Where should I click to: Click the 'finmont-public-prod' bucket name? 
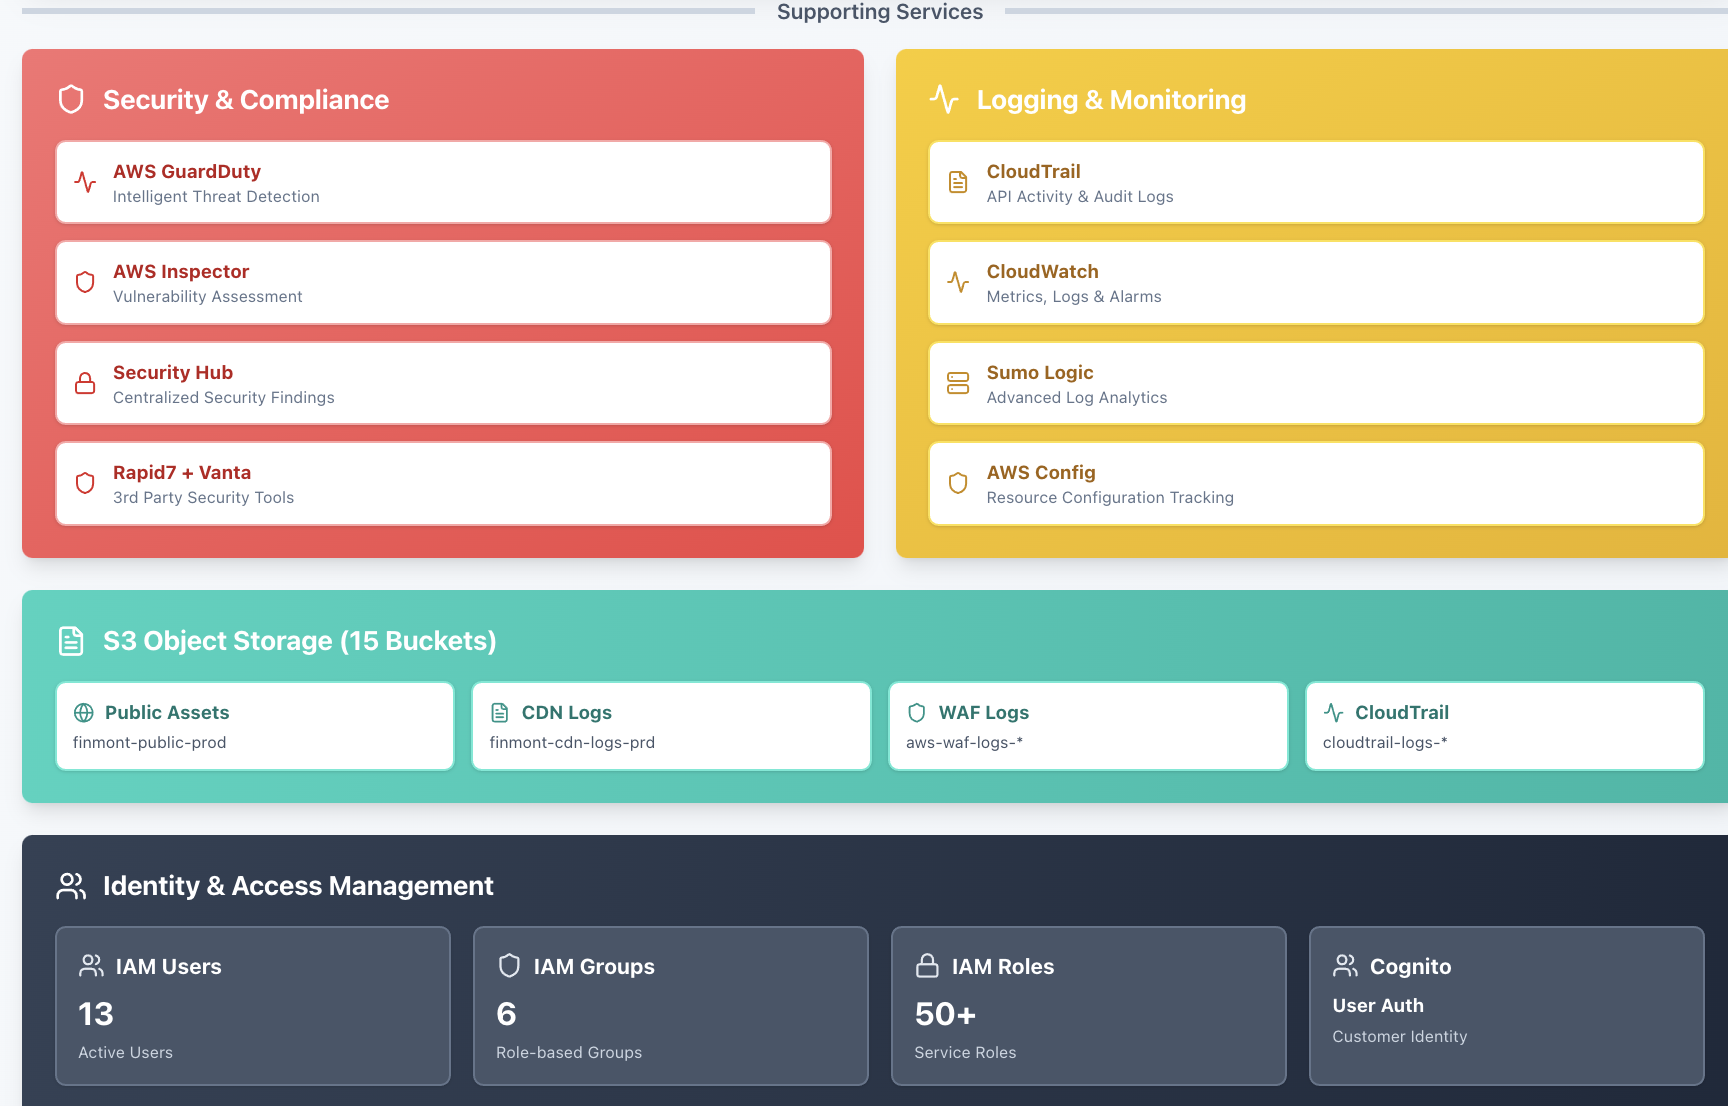point(150,742)
